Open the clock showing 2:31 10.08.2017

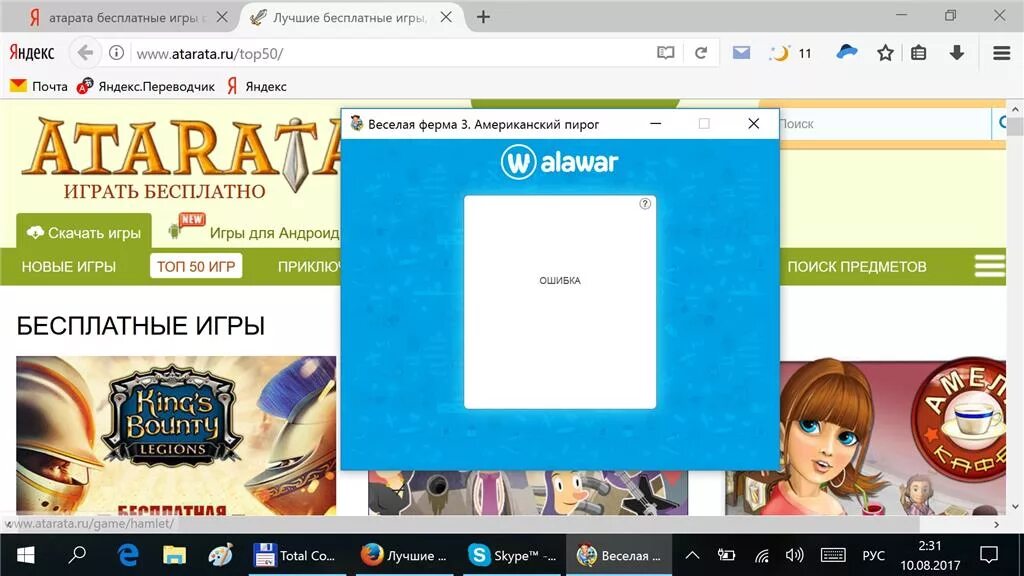[930, 555]
